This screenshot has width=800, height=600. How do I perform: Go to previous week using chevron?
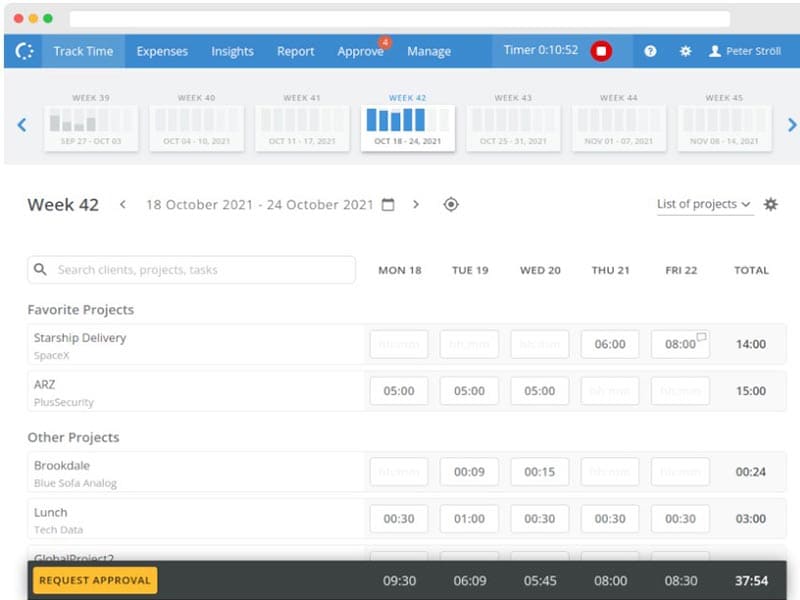[123, 205]
